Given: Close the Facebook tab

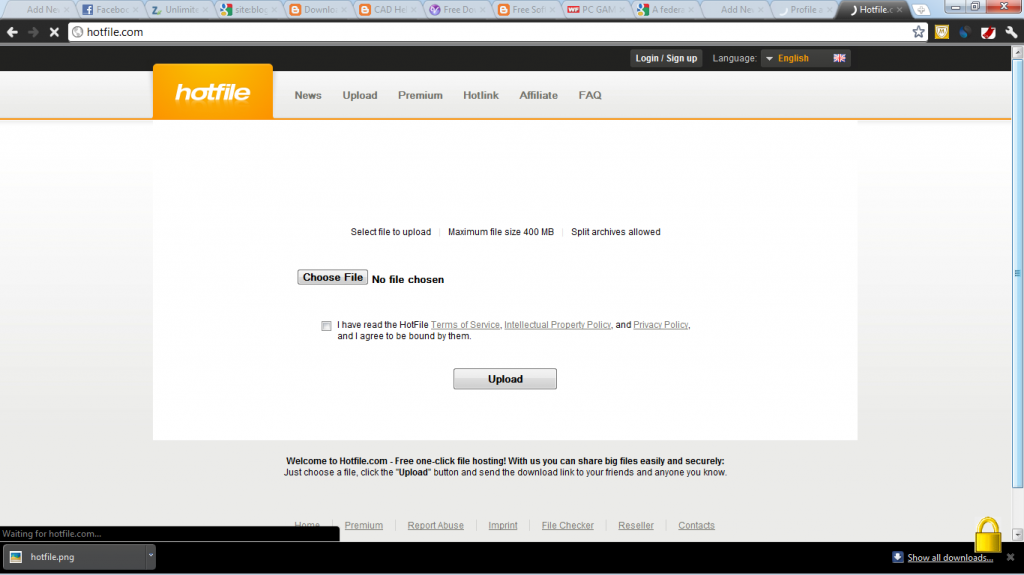Looking at the screenshot, I should [136, 10].
